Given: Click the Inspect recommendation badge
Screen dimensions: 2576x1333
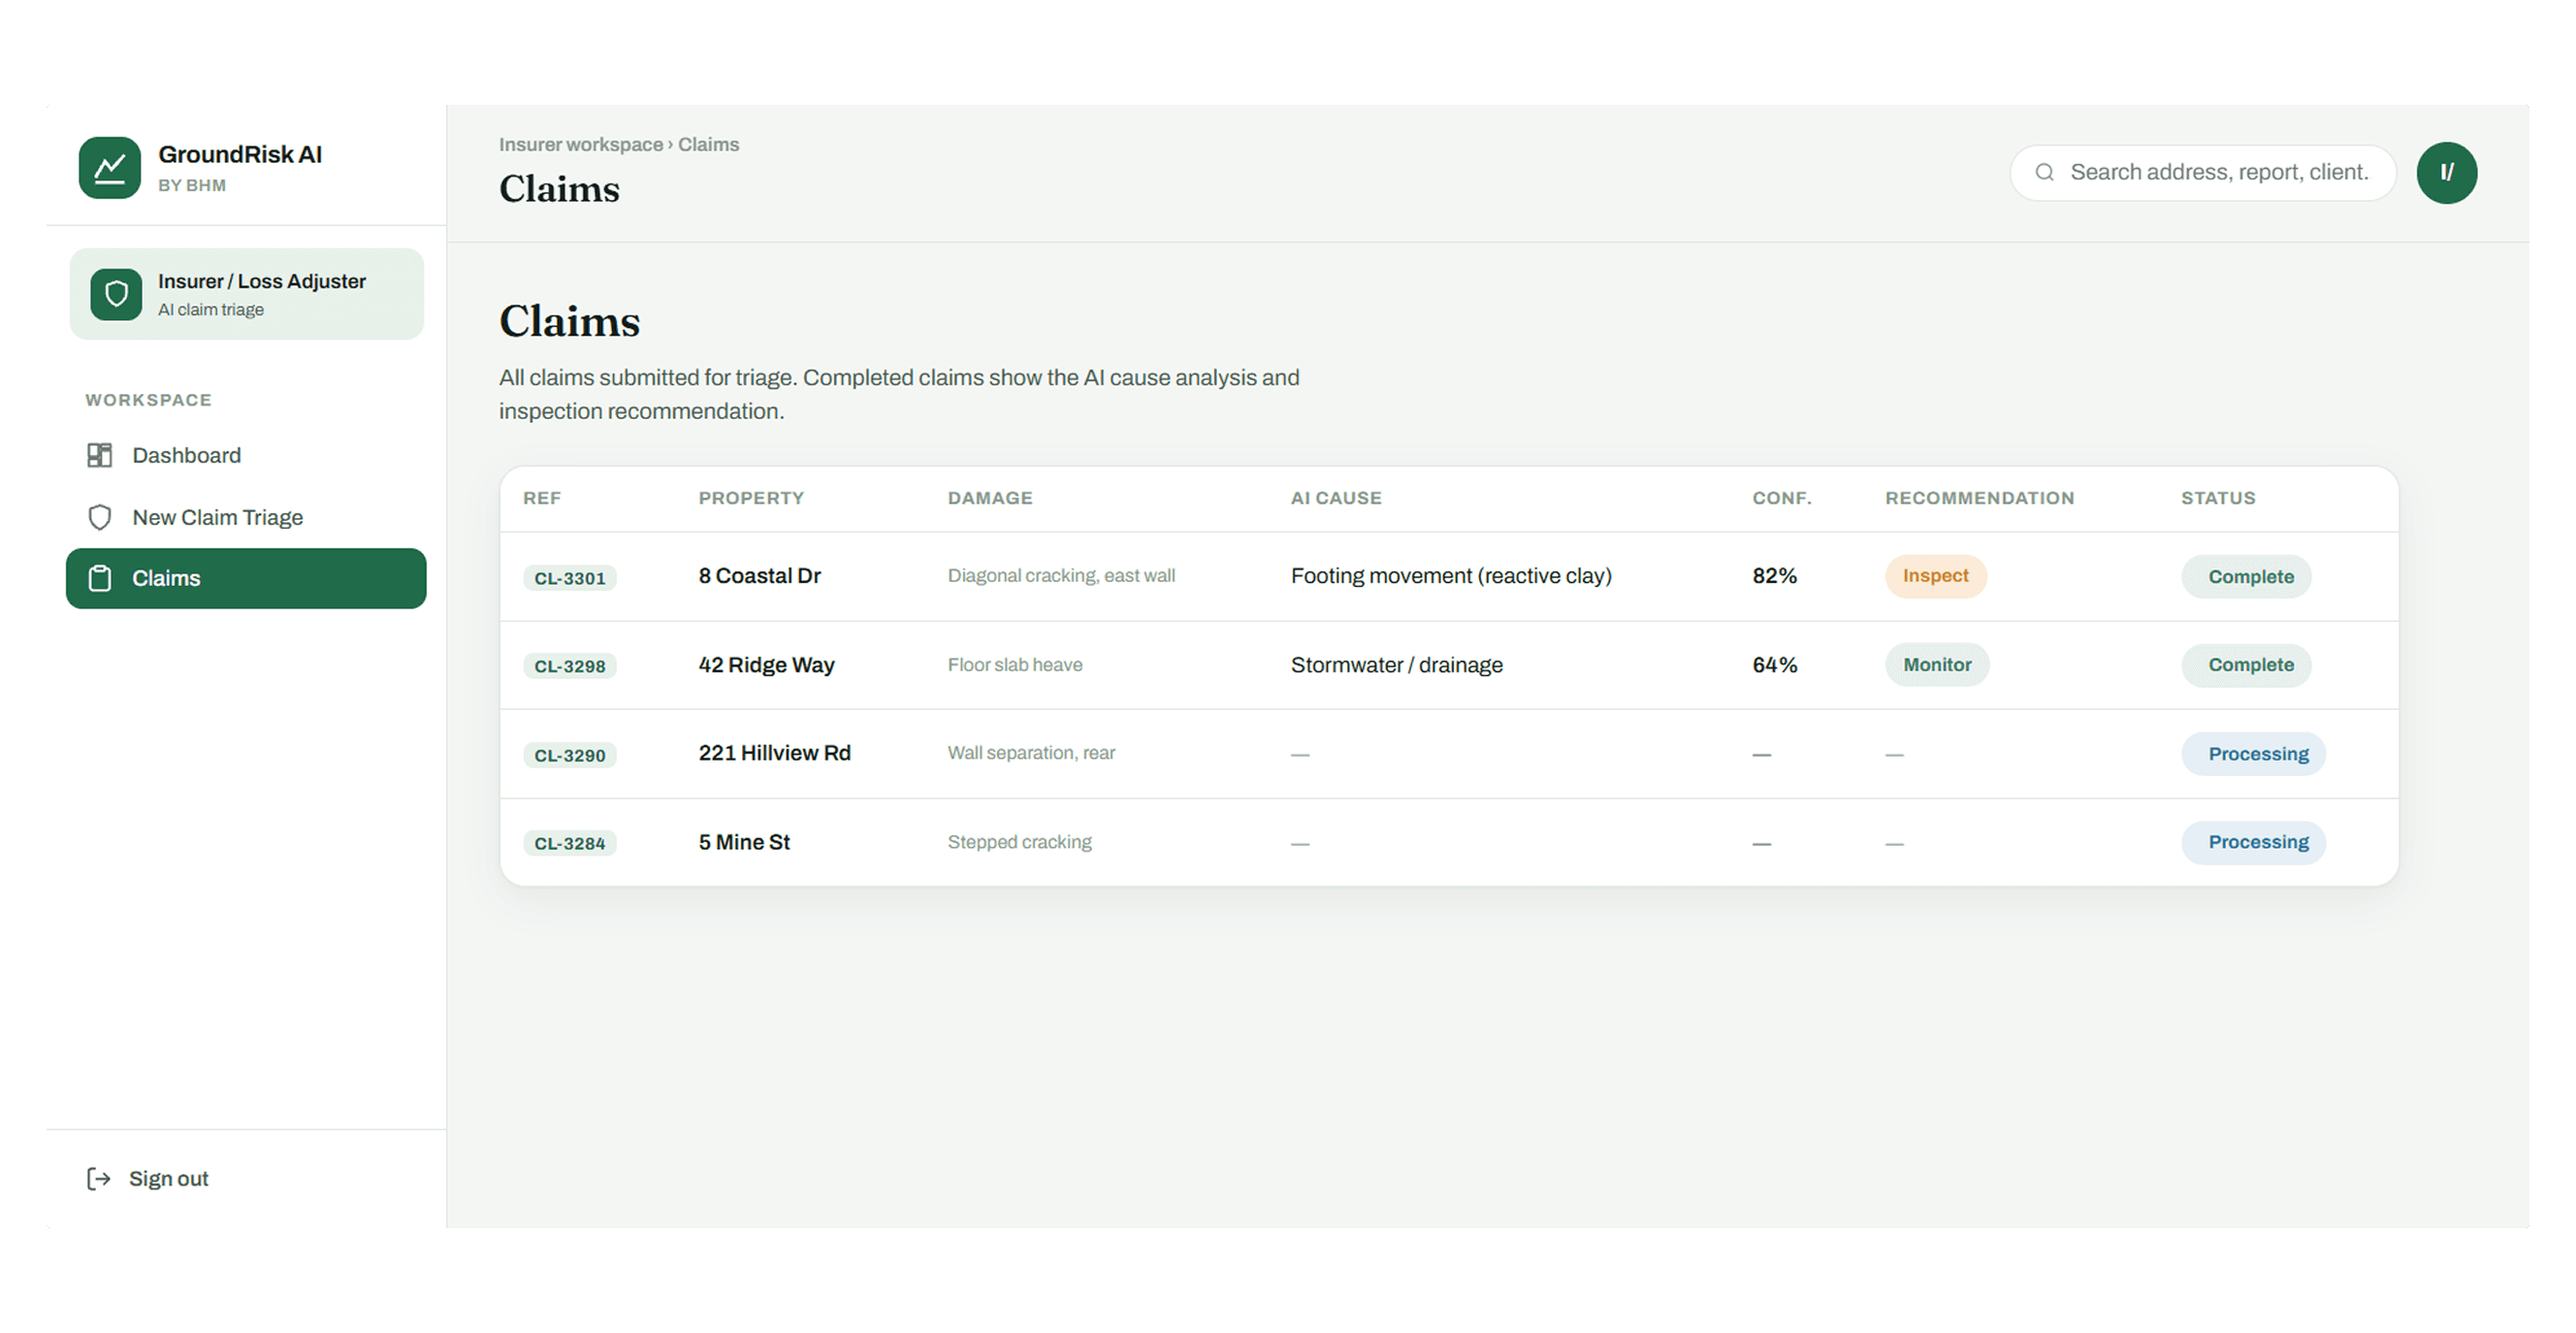Looking at the screenshot, I should [1935, 576].
